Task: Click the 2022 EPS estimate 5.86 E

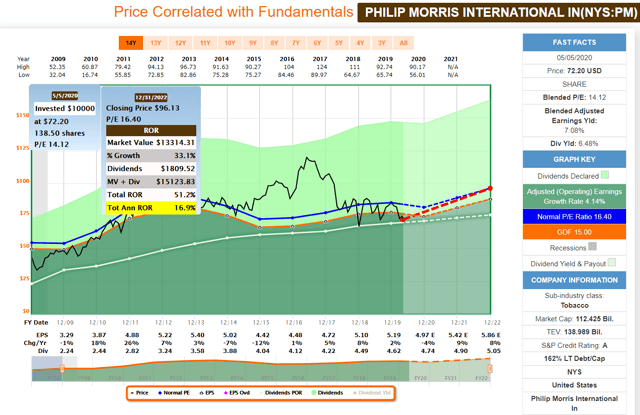Action: tap(491, 335)
